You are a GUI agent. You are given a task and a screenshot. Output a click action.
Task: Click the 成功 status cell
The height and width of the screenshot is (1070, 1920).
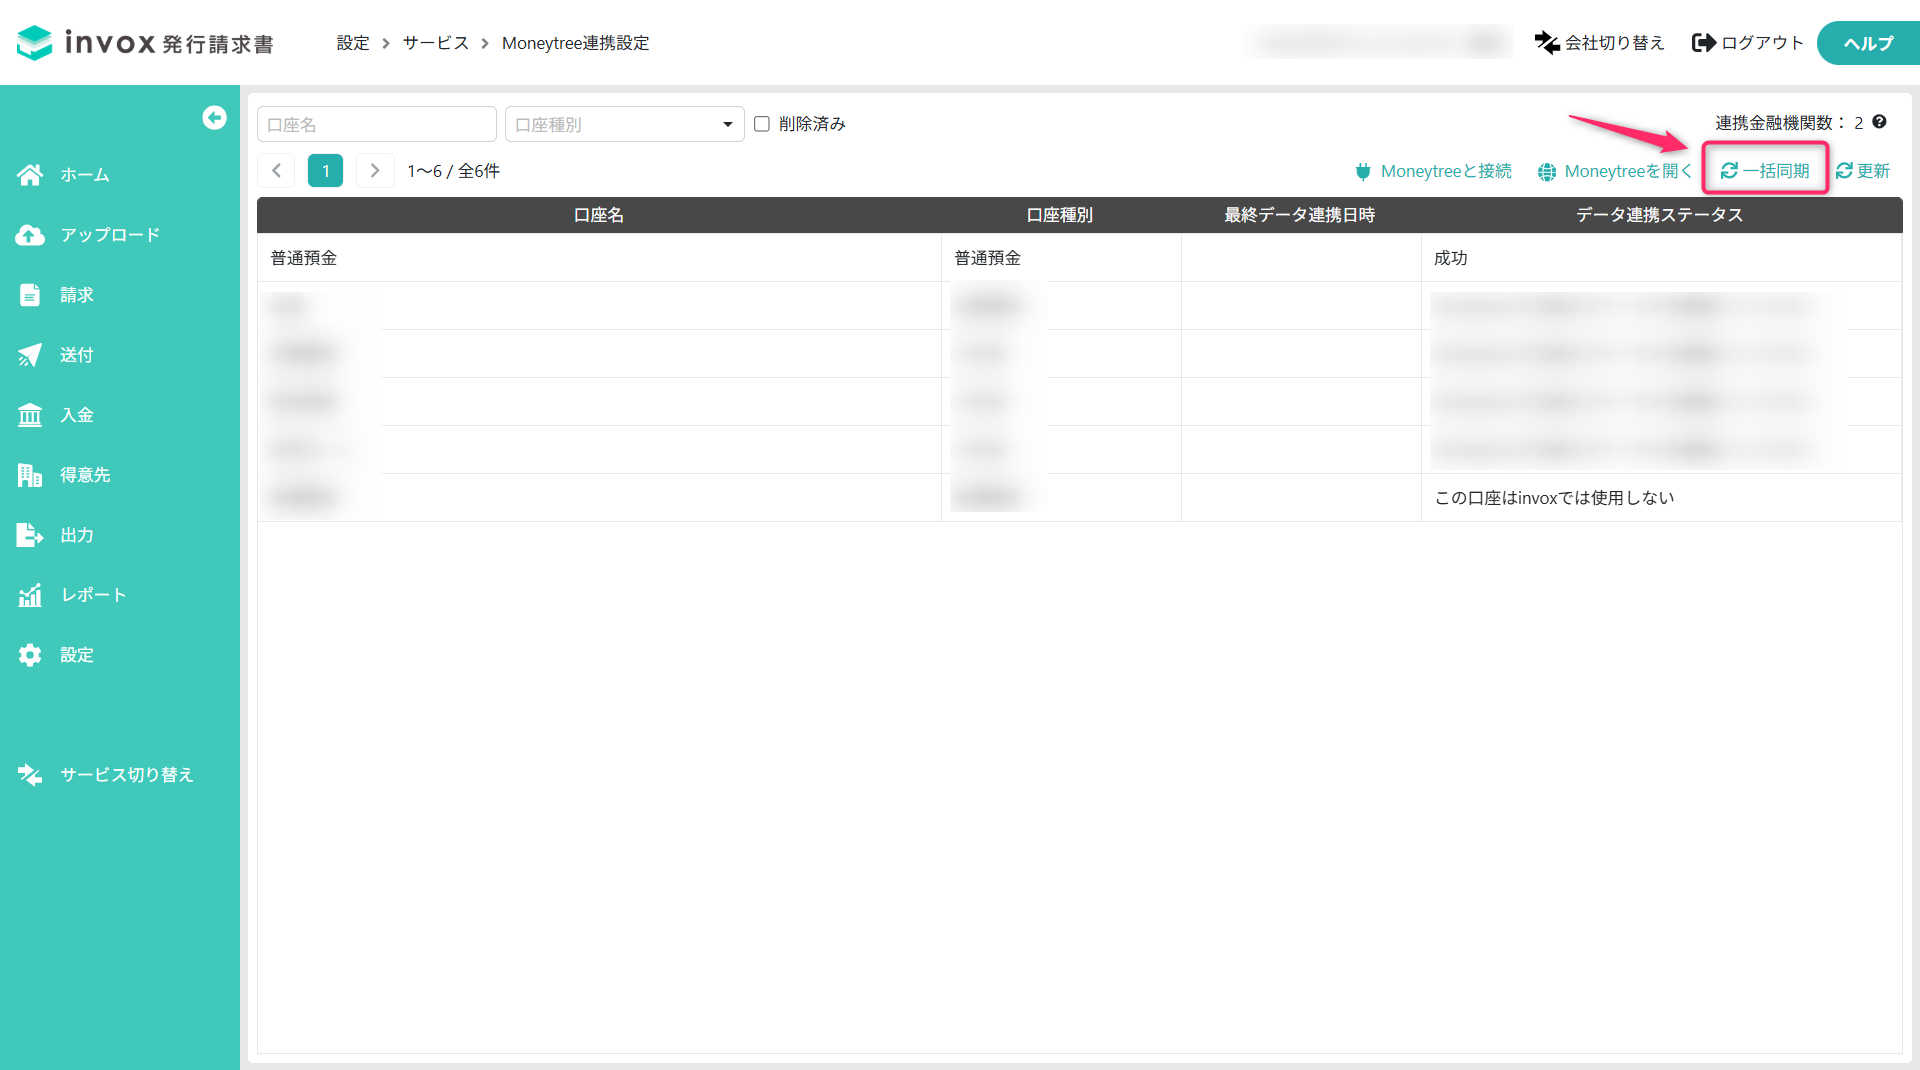coord(1661,258)
